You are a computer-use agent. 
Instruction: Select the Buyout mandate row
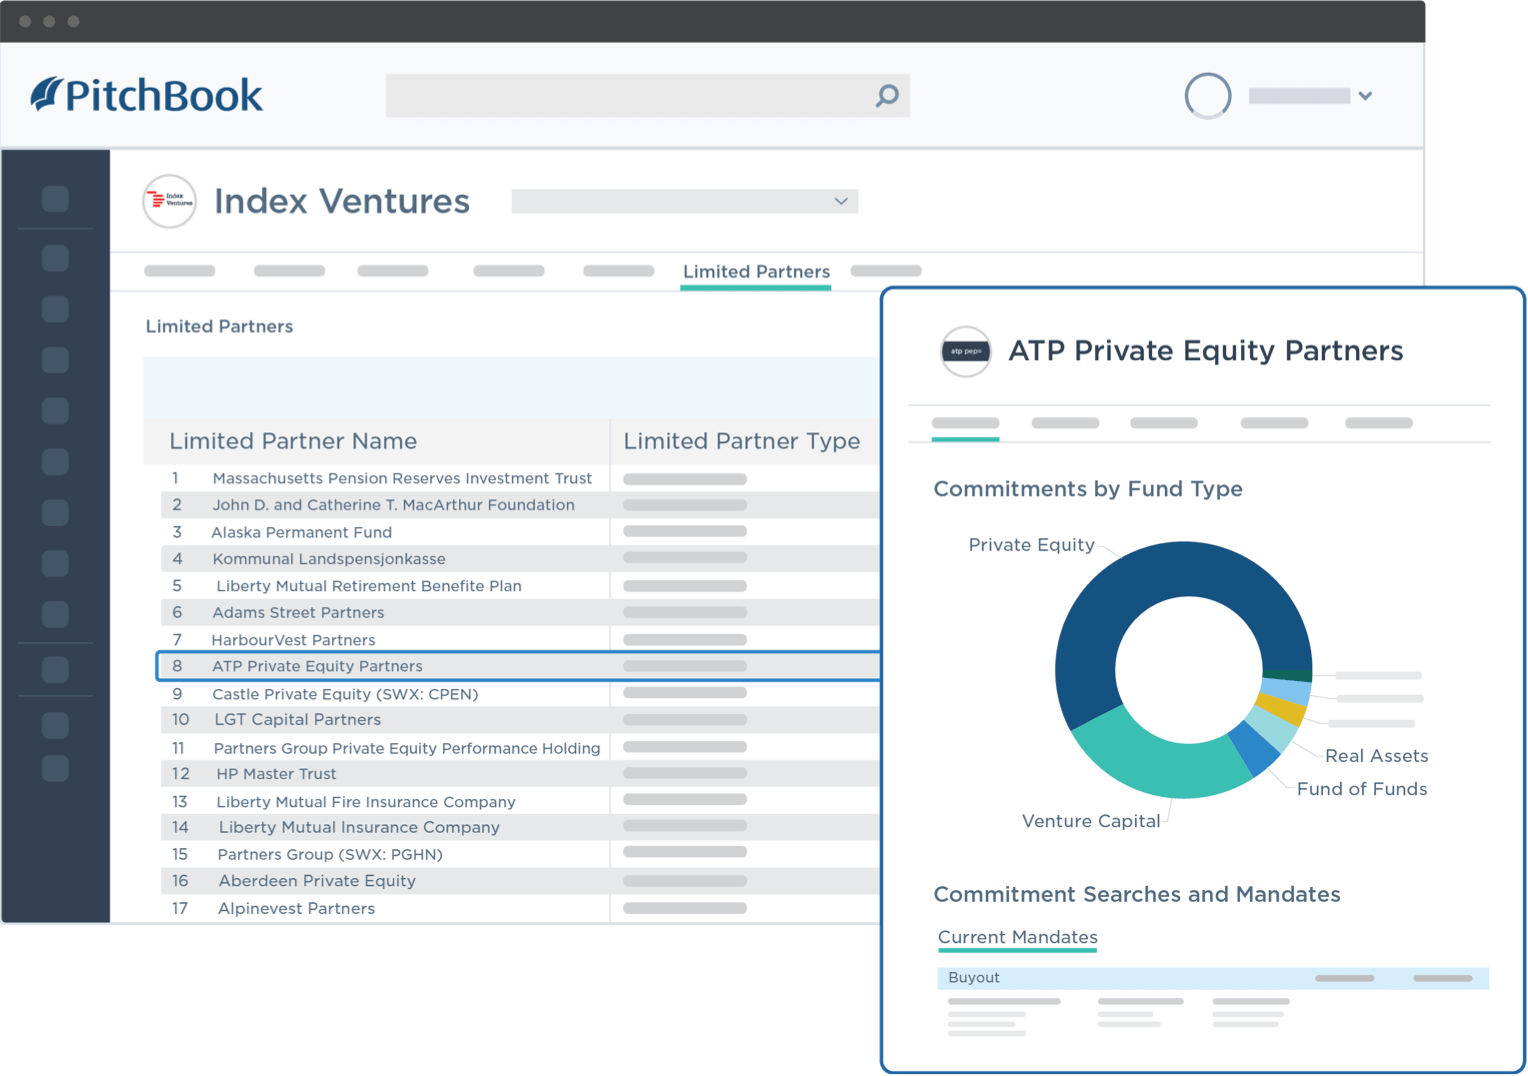1213,978
